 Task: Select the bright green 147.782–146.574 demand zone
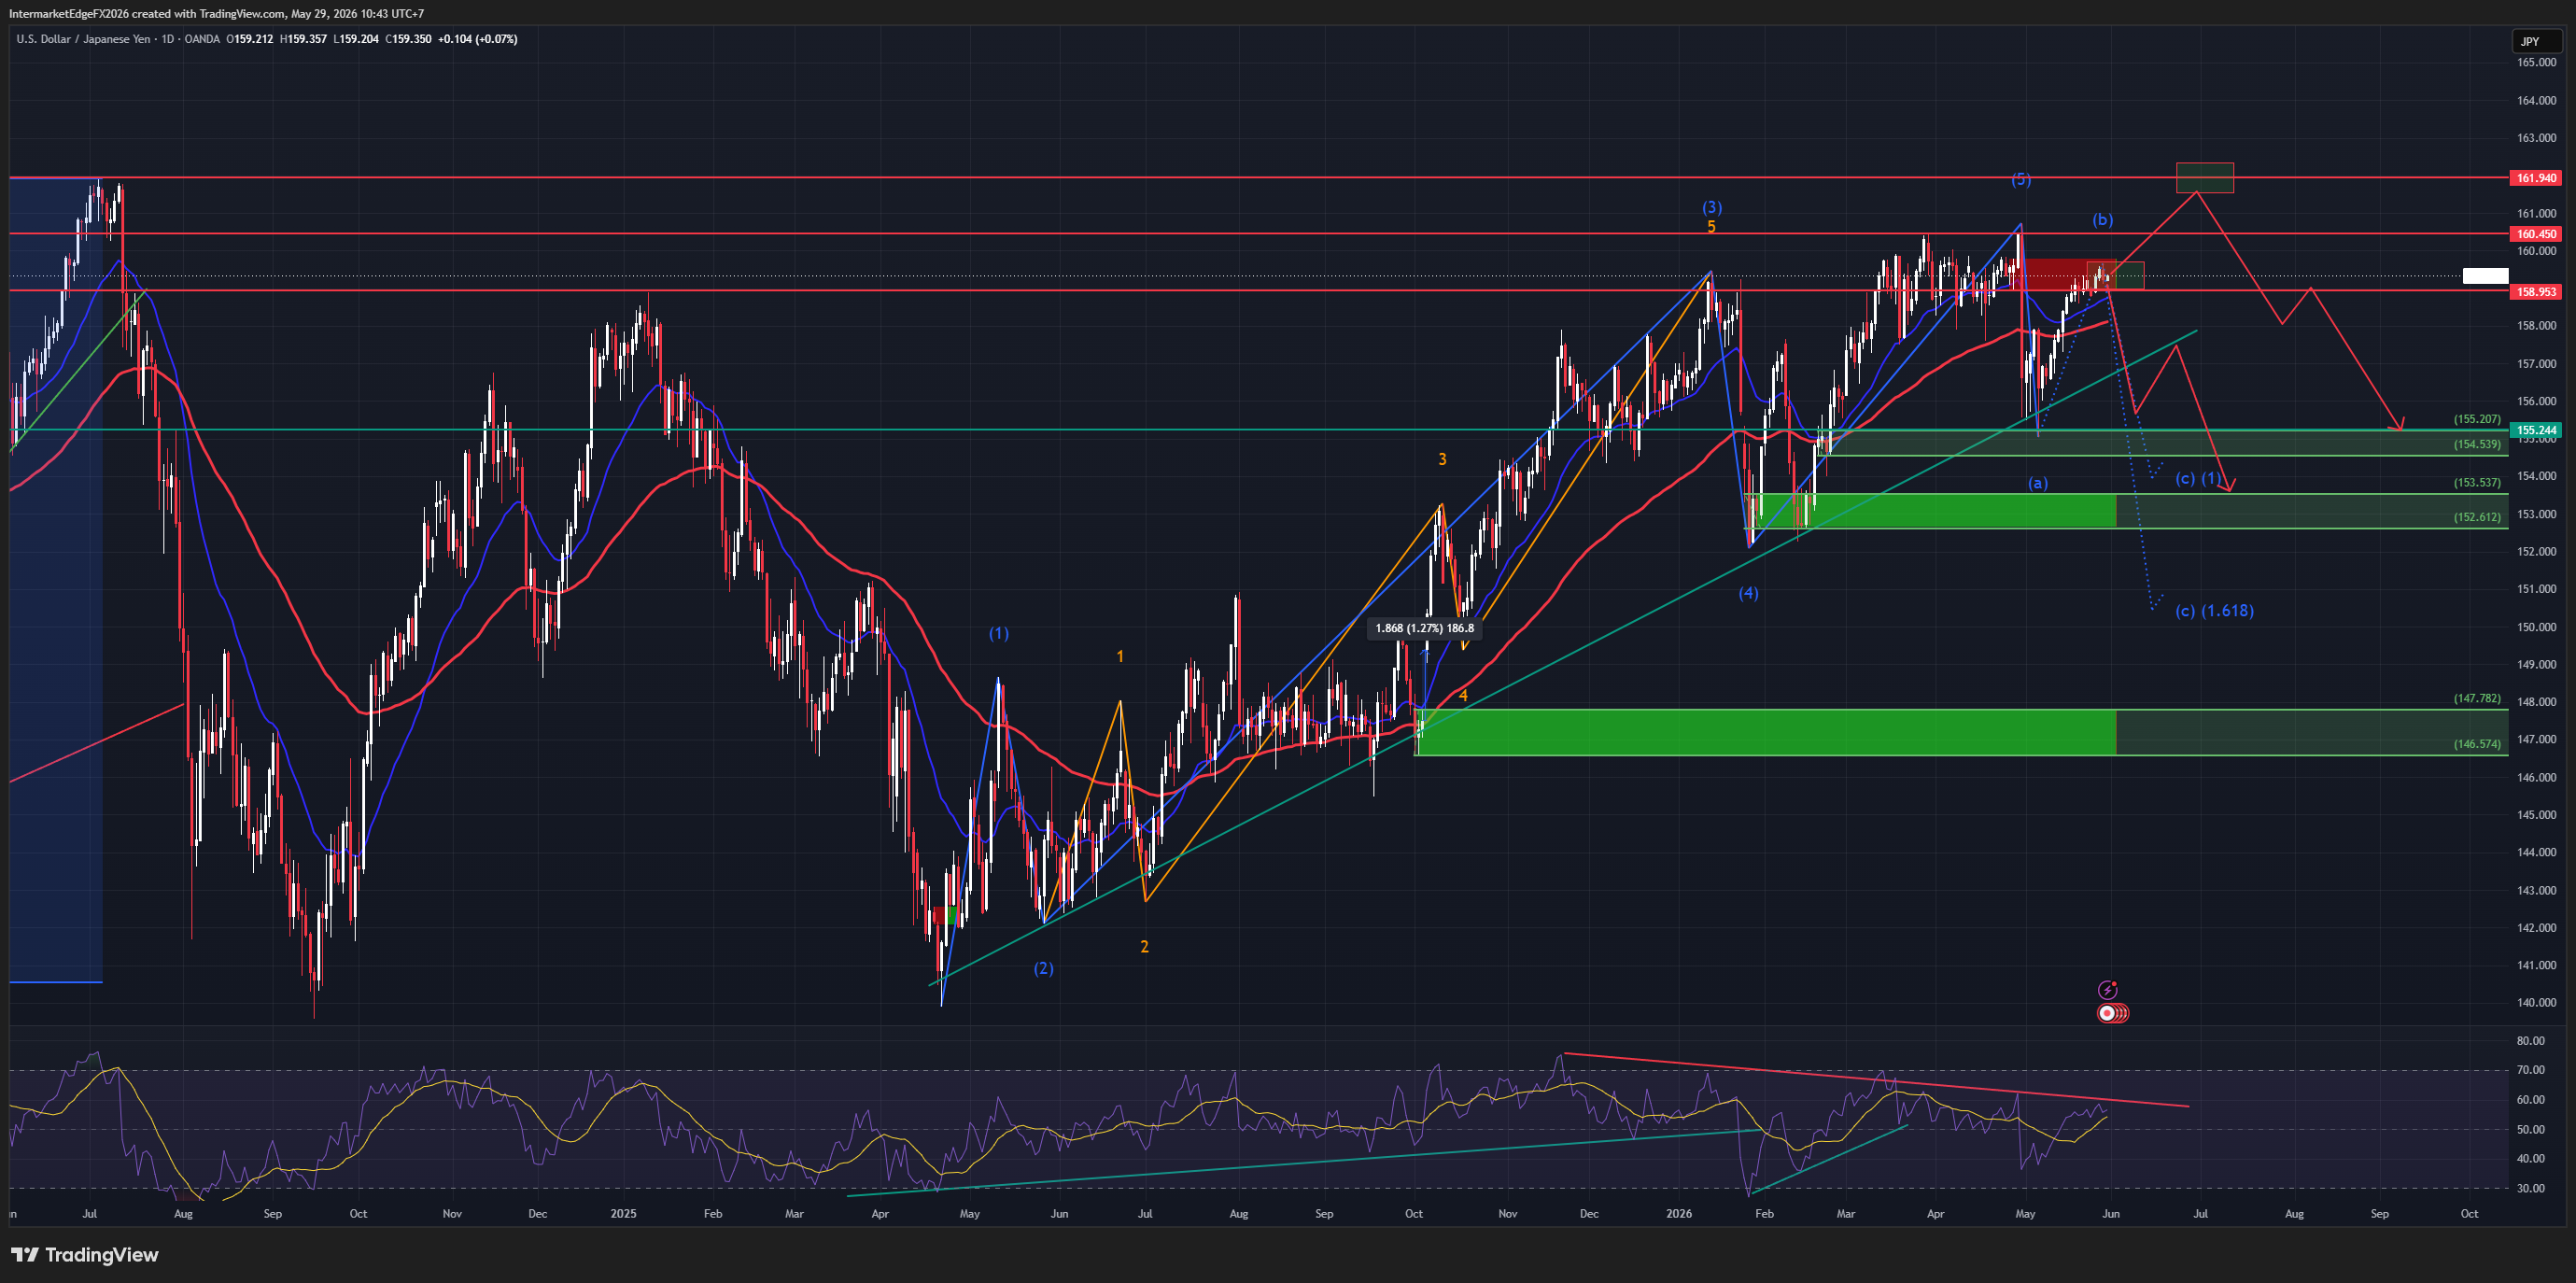(x=1765, y=732)
